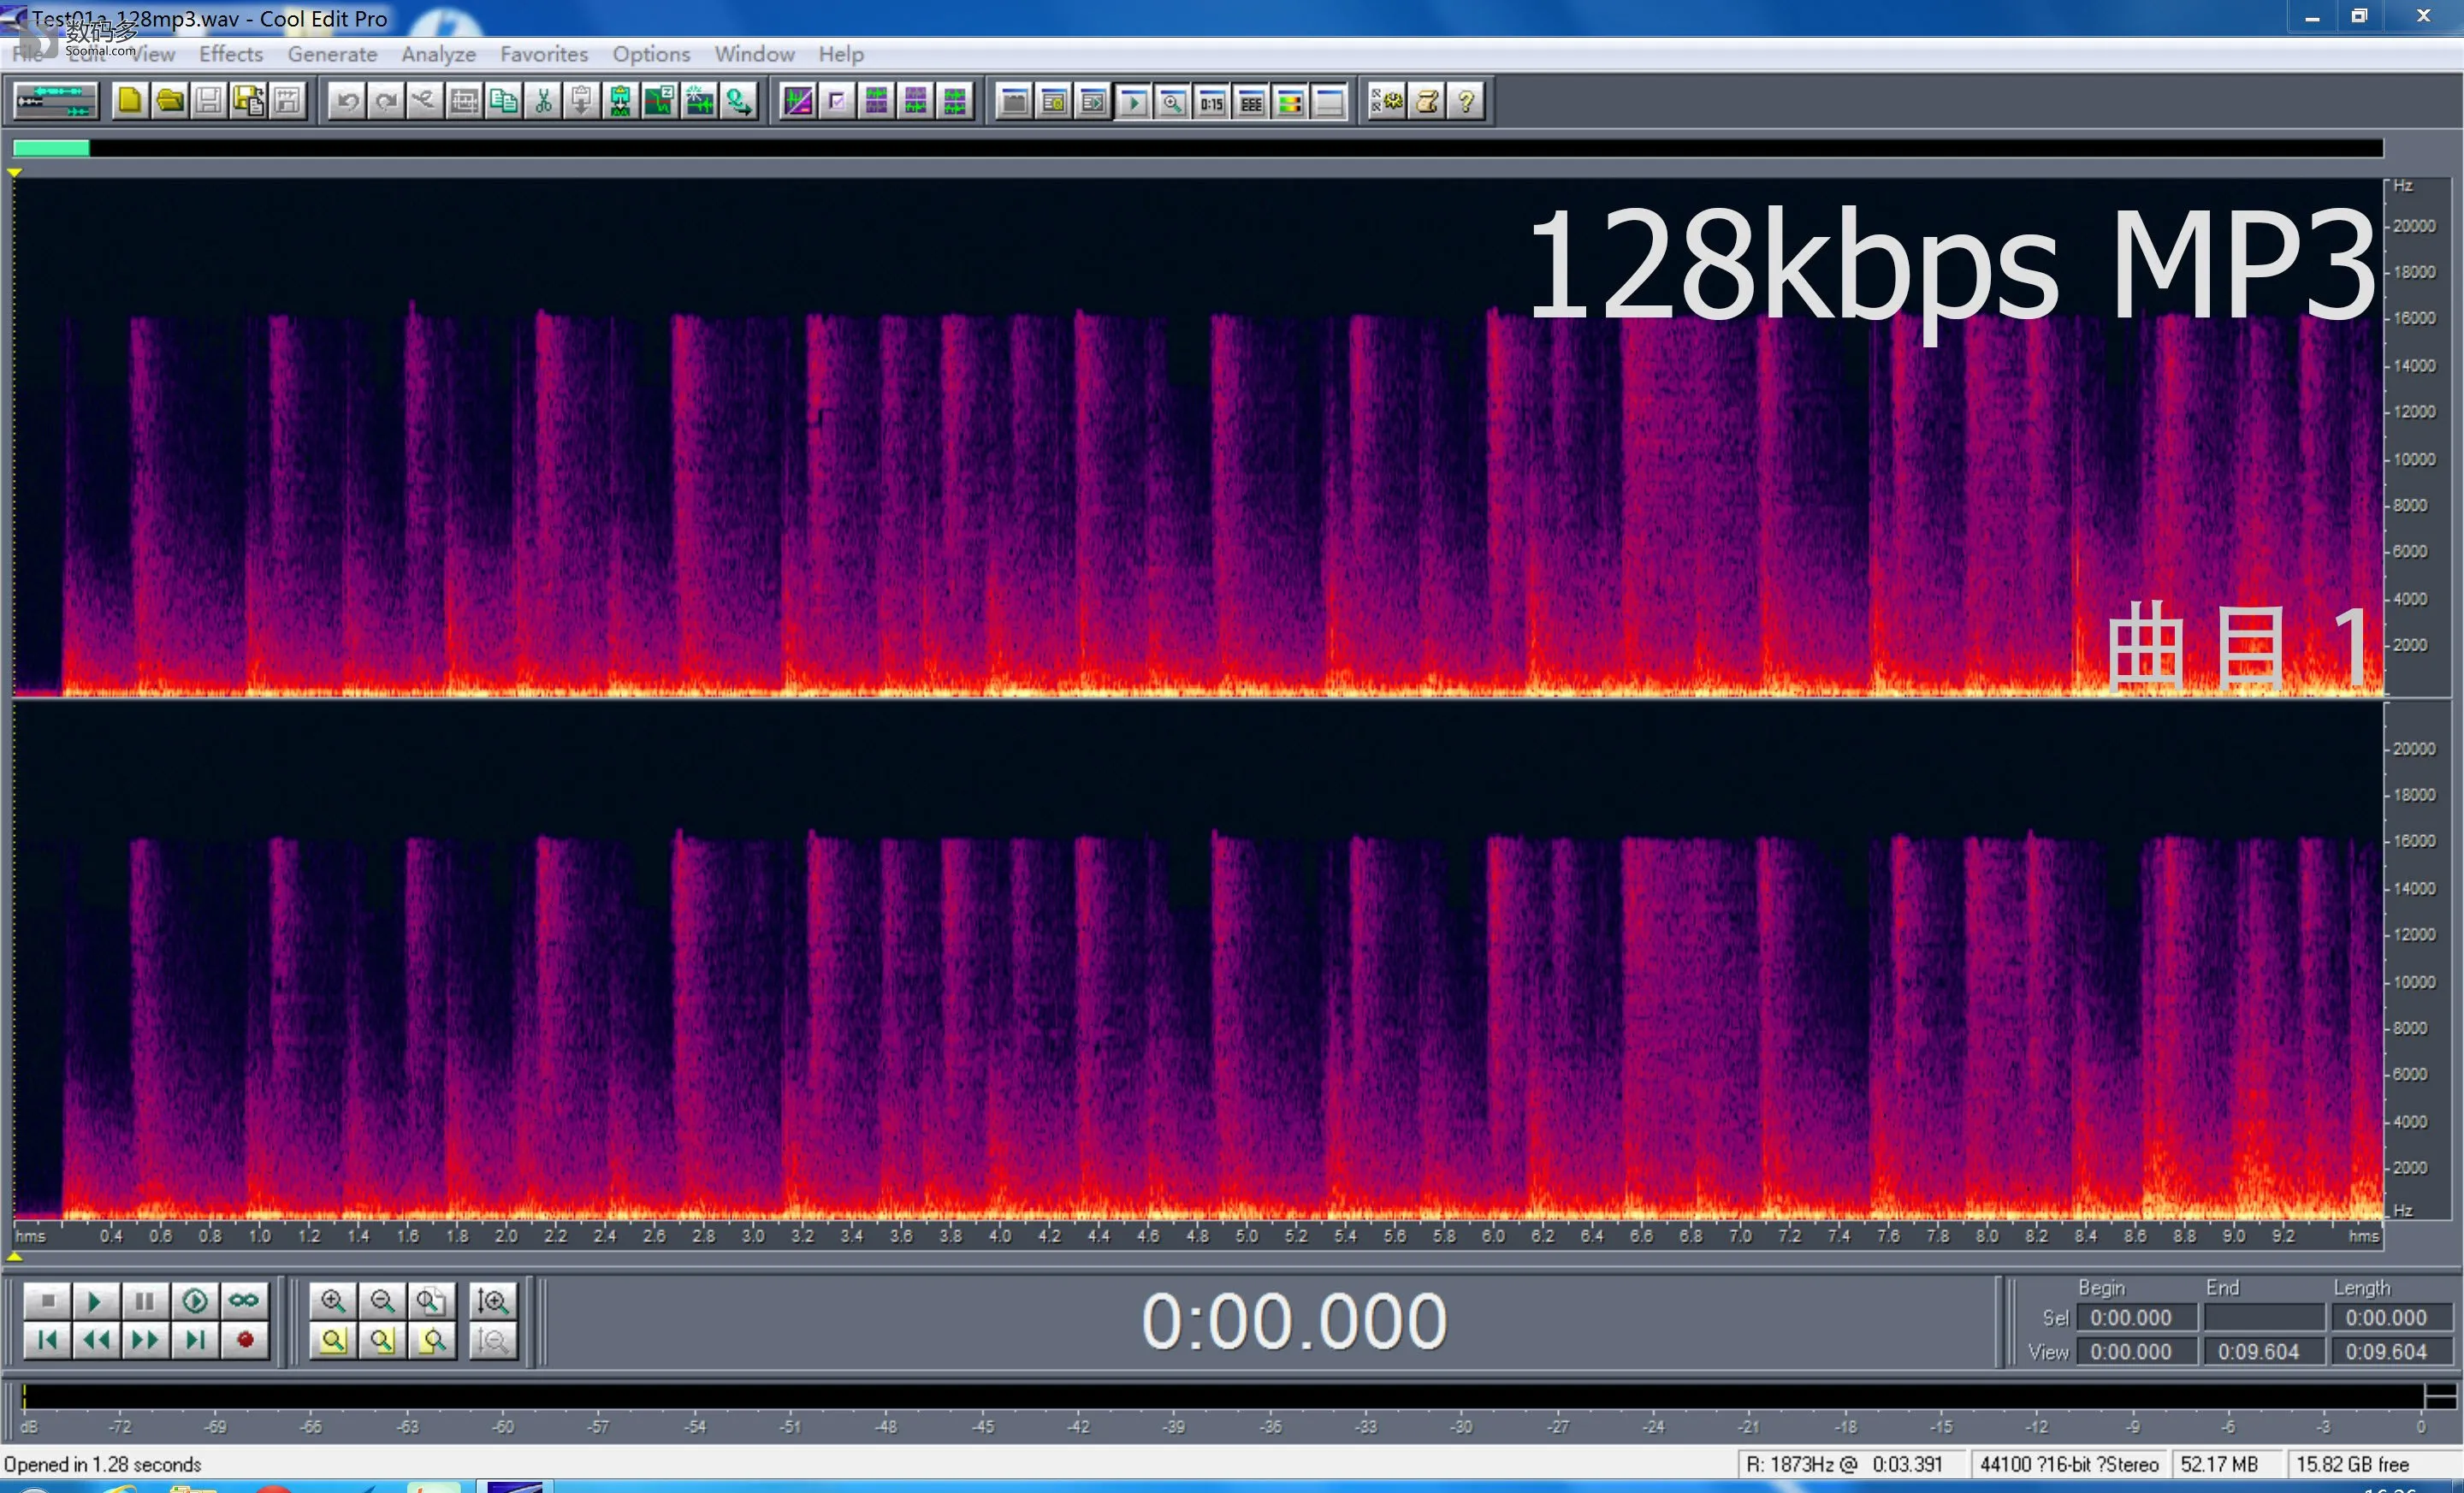The image size is (2464, 1493).
Task: Click the Sel Begin time field
Action: pyautogui.click(x=2137, y=1317)
